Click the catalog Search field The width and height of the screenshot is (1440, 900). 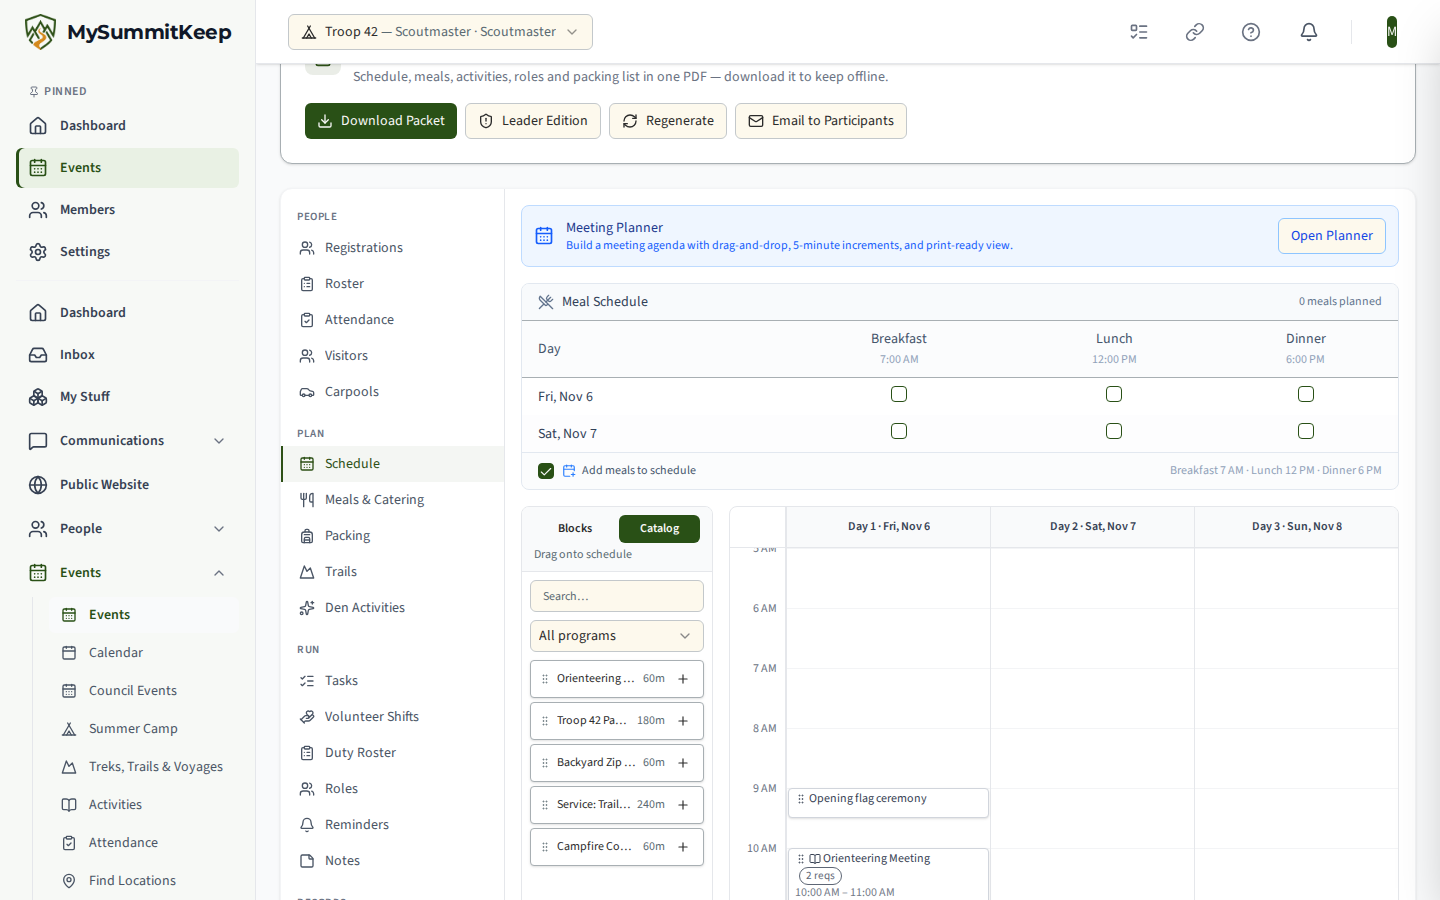click(617, 596)
